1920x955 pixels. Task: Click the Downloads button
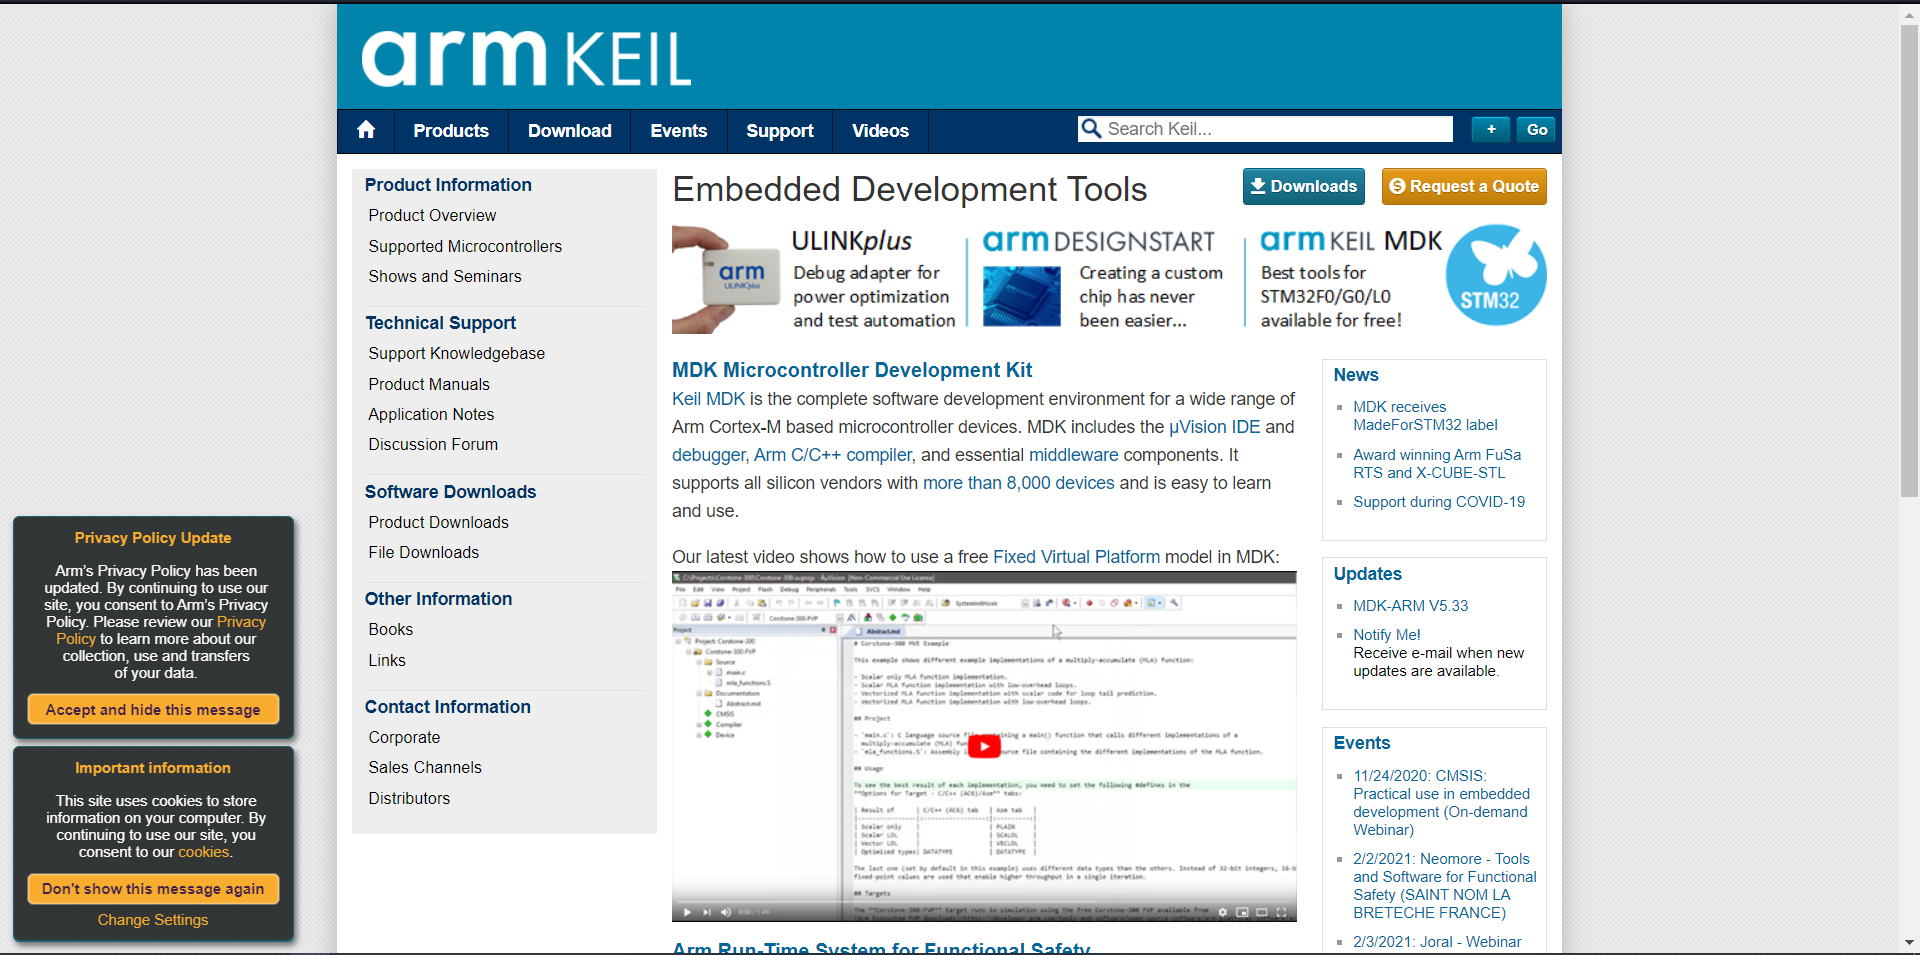click(1304, 186)
